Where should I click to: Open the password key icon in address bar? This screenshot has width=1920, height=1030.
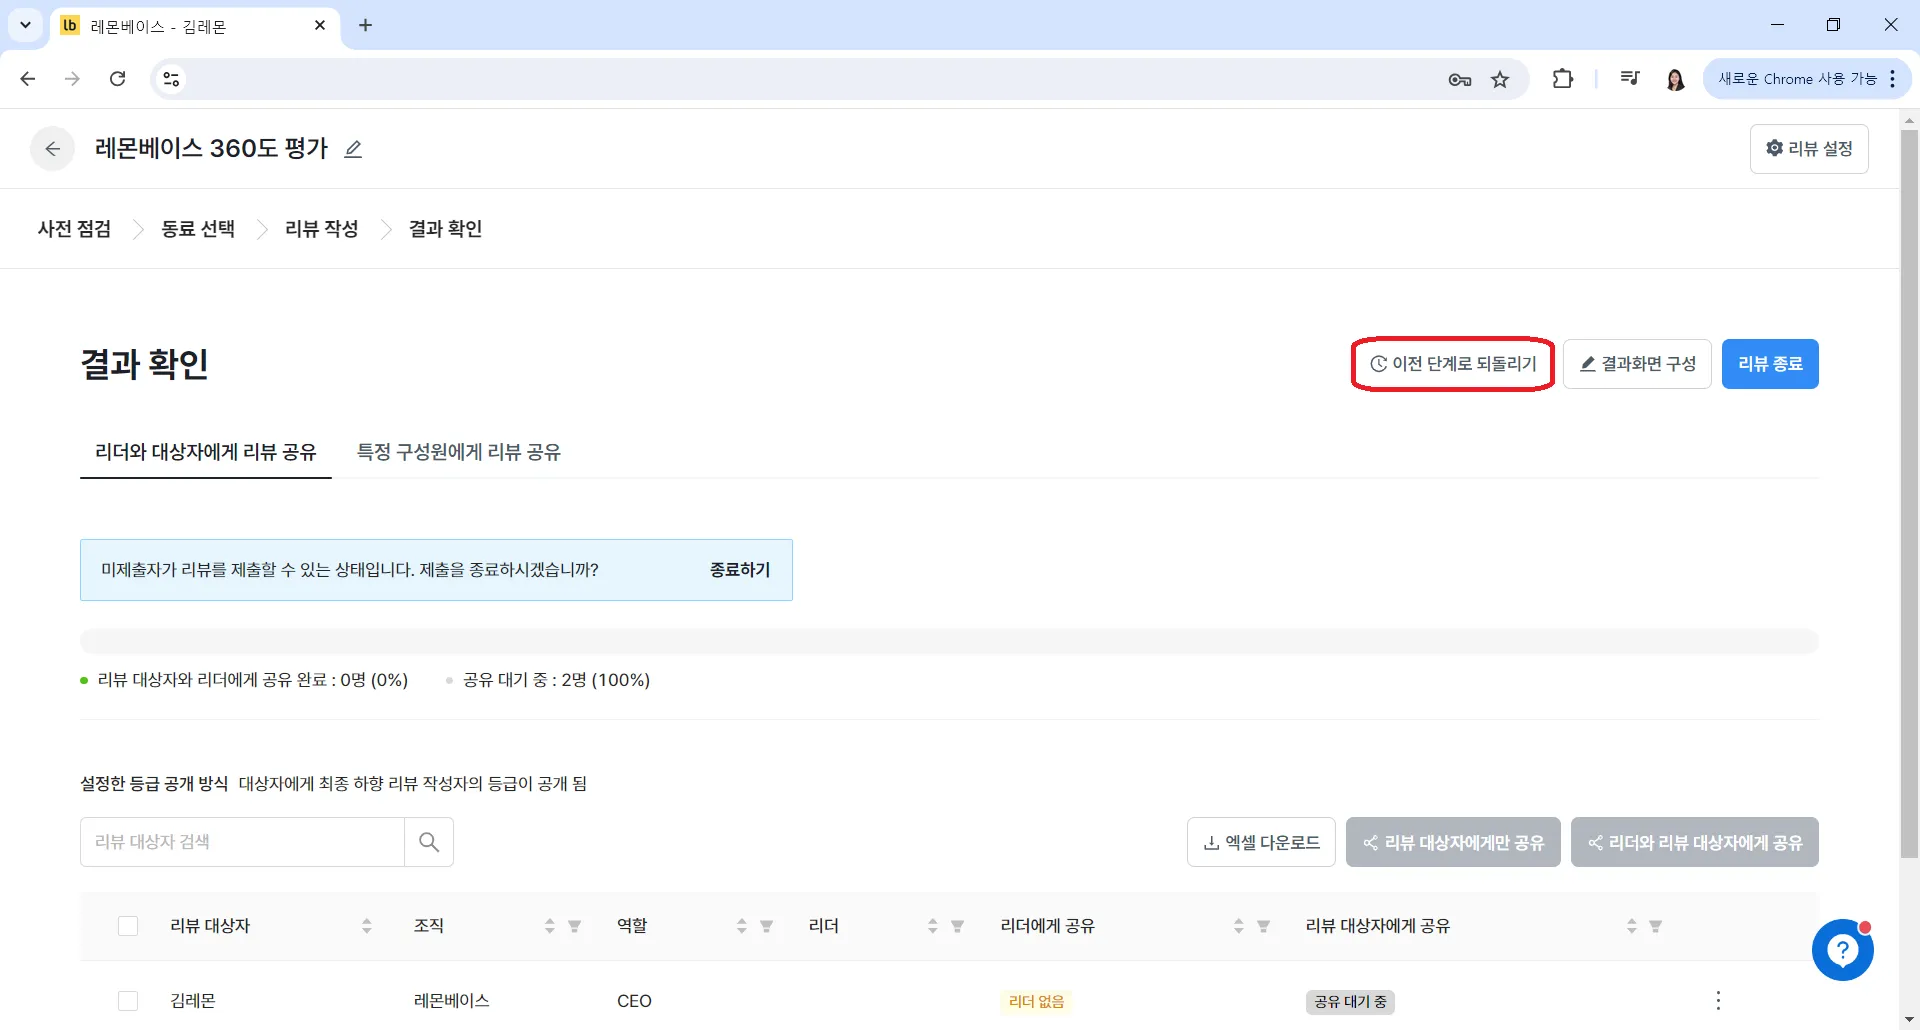tap(1459, 80)
